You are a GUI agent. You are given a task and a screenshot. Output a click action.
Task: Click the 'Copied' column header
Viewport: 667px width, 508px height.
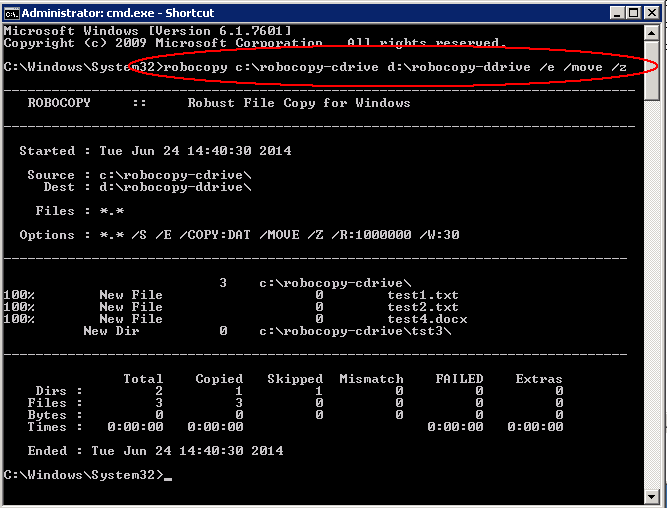219,379
